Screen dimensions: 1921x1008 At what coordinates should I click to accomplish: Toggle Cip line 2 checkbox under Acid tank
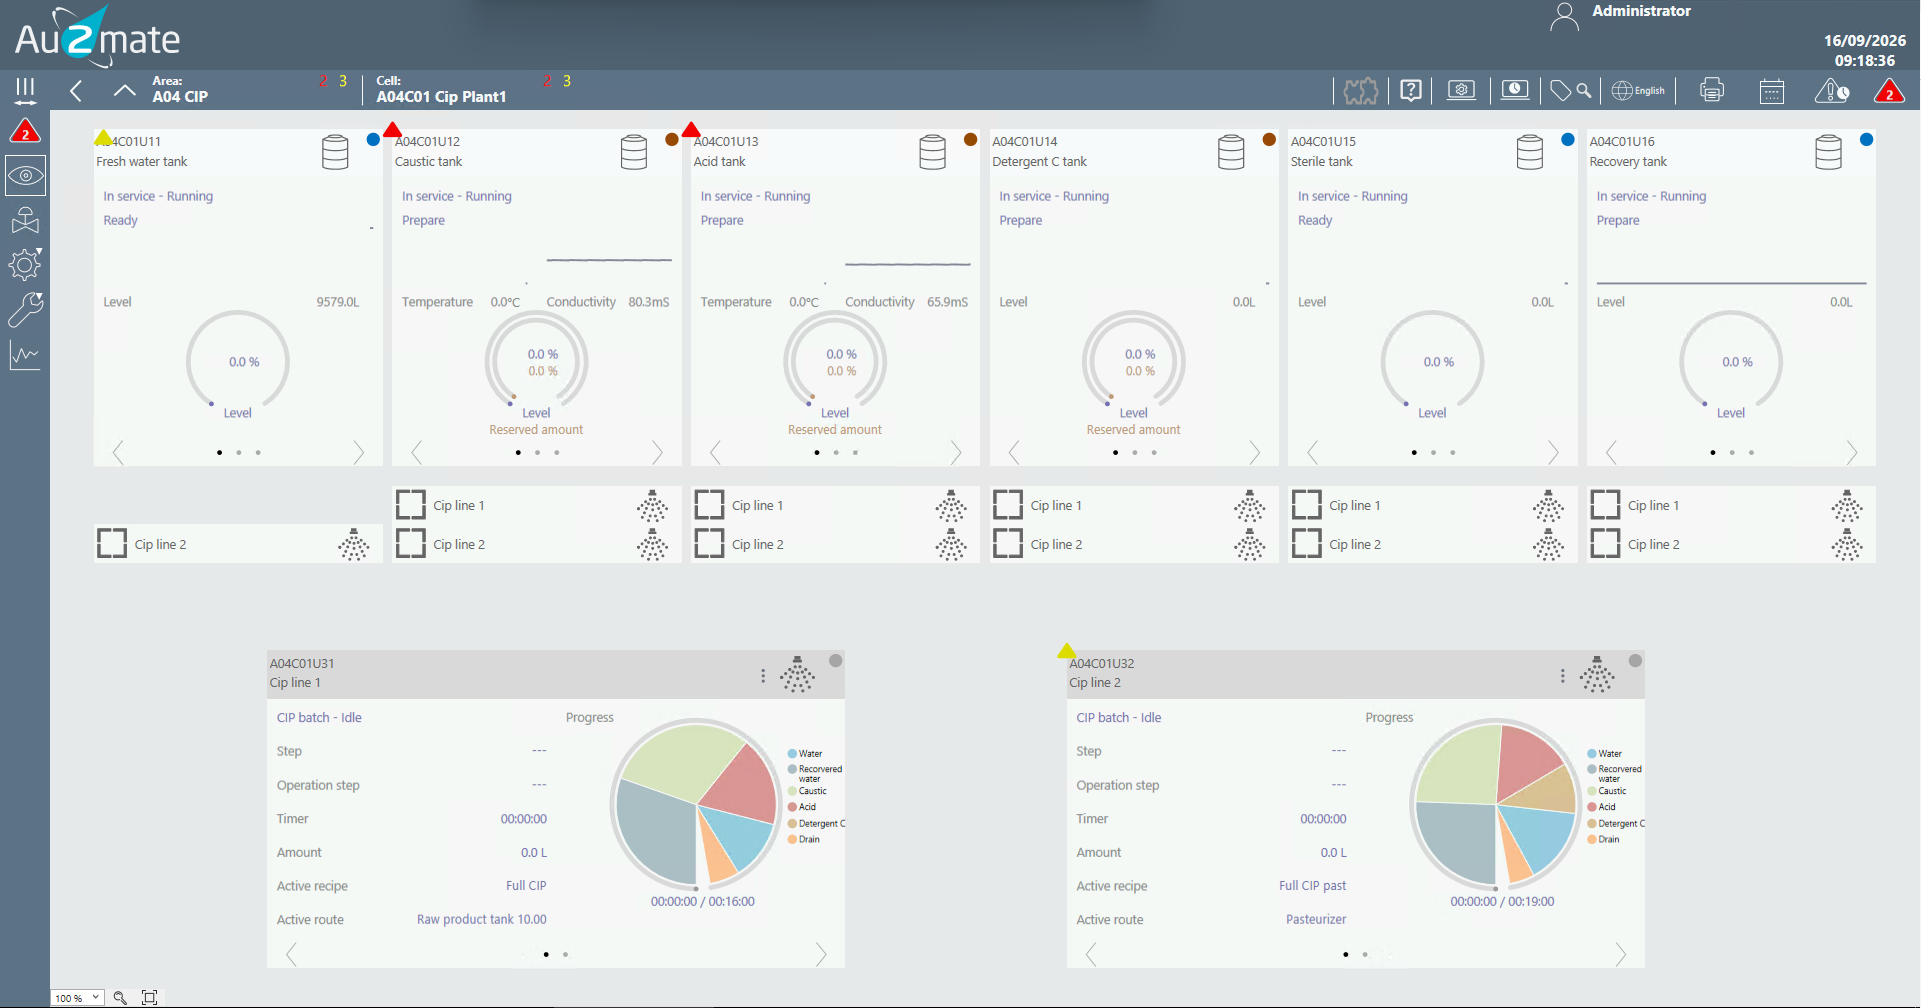click(709, 543)
